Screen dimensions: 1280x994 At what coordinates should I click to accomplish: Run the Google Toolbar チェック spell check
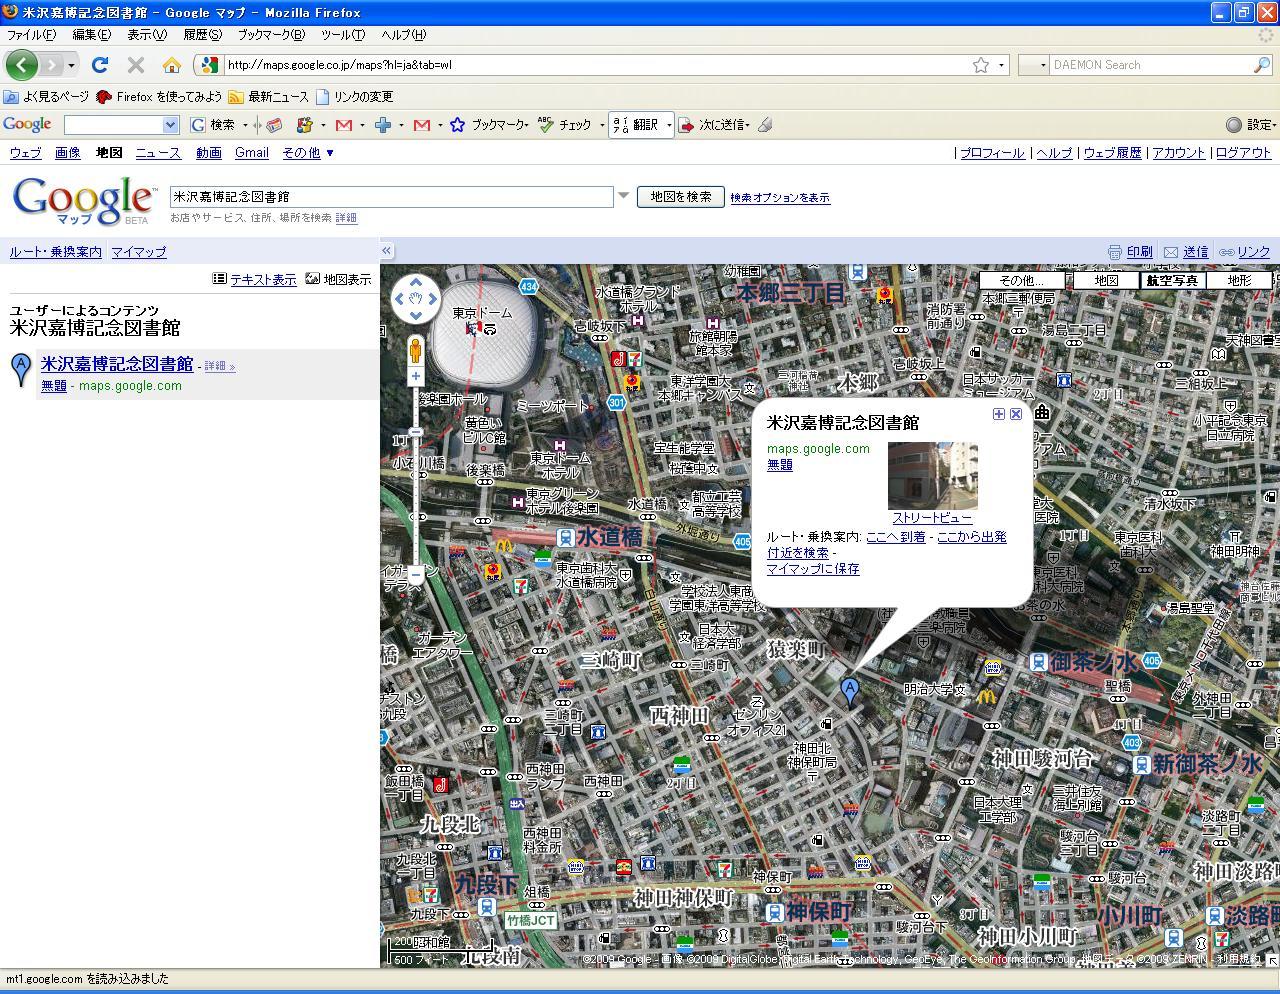(x=565, y=125)
